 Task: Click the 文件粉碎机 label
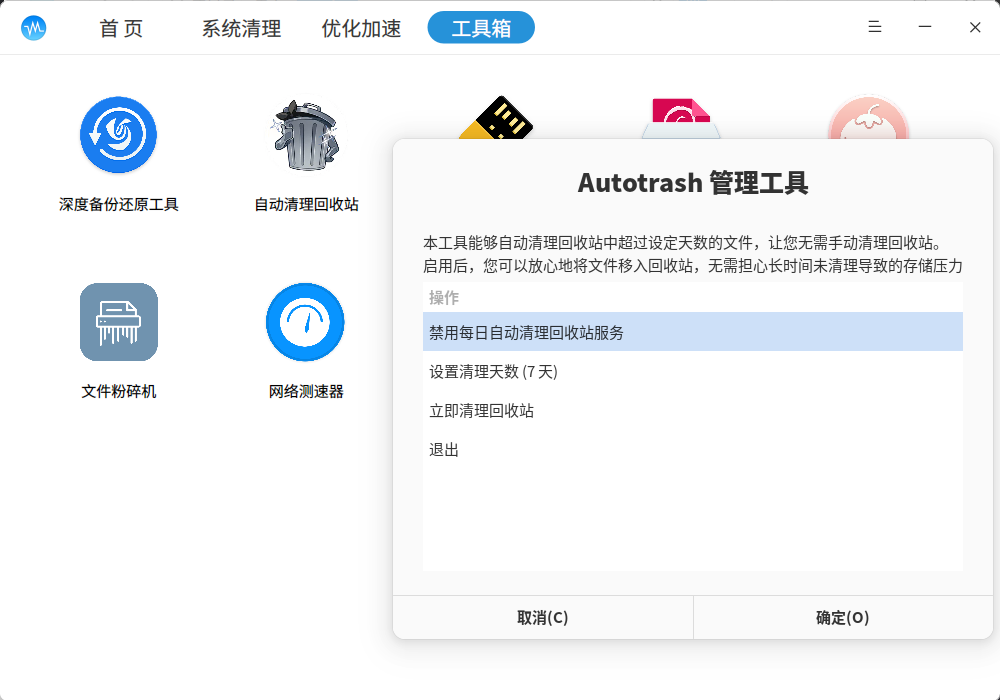click(x=119, y=391)
